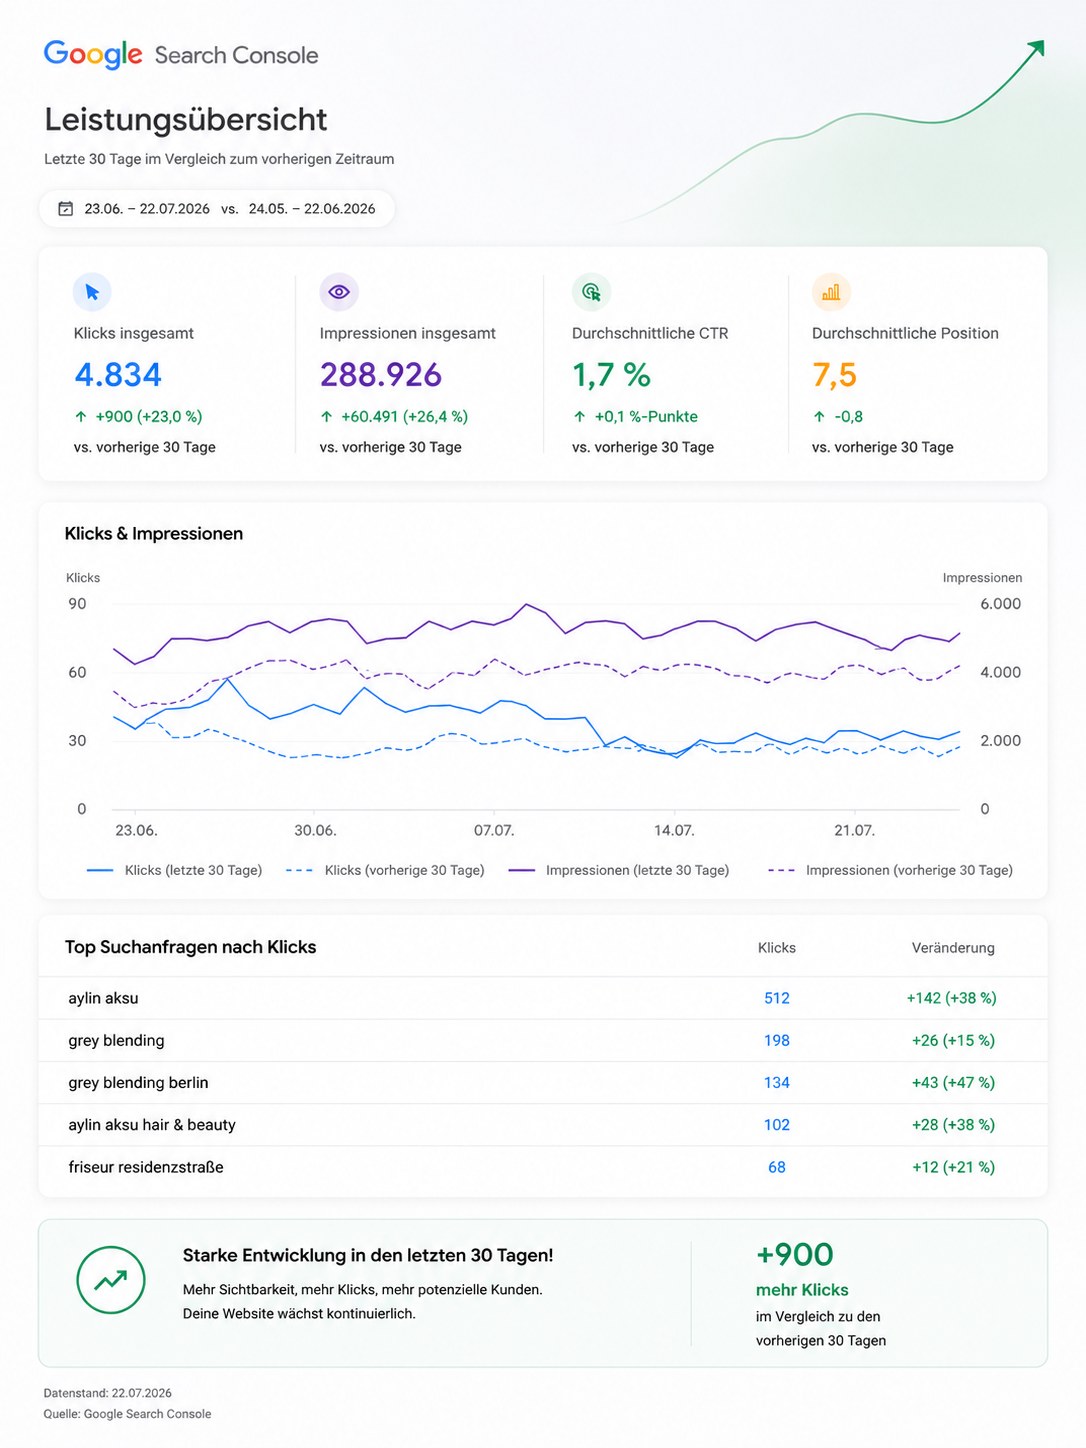Select the comparison period 24.05. – 22.06.2026
1086x1448 pixels.
click(312, 209)
